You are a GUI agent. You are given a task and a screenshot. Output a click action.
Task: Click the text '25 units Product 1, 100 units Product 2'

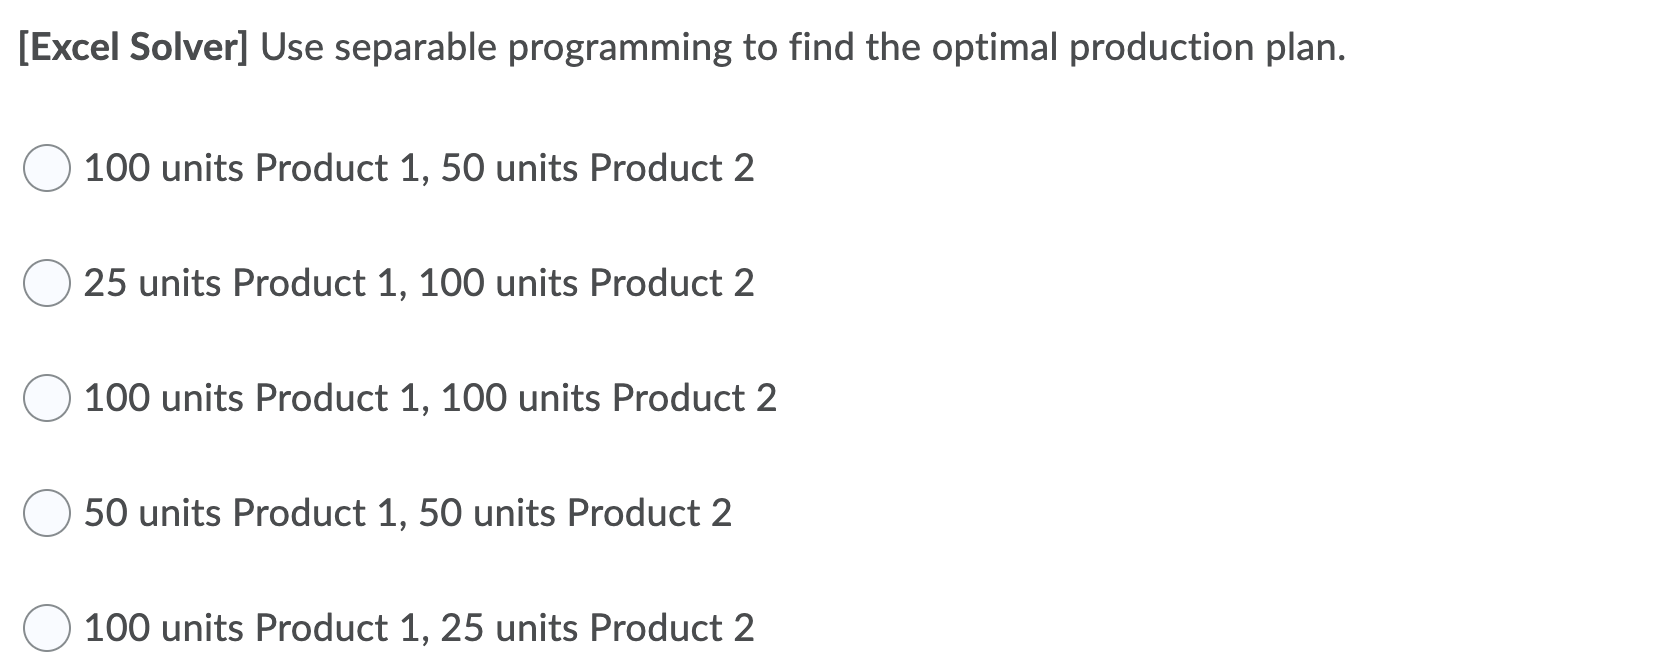418,284
